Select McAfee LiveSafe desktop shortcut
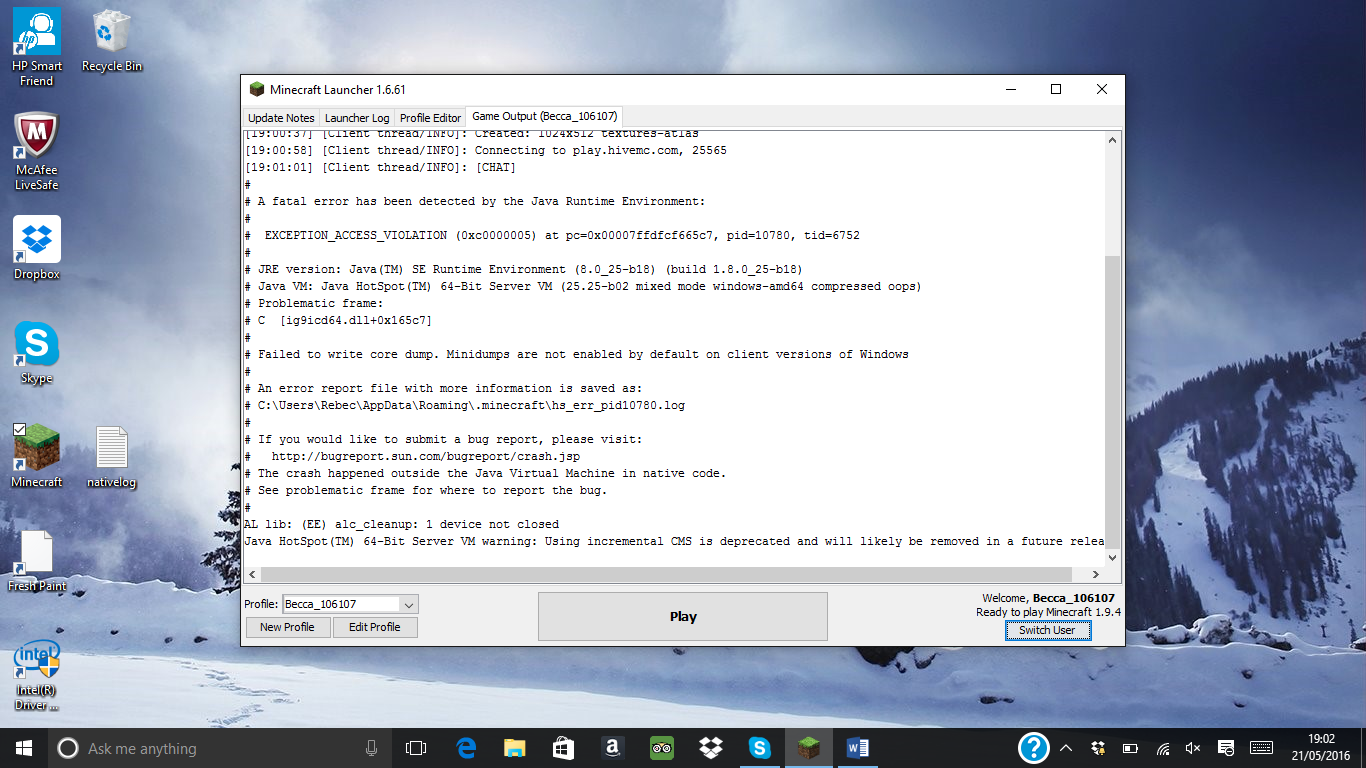The image size is (1366, 768). [37, 151]
